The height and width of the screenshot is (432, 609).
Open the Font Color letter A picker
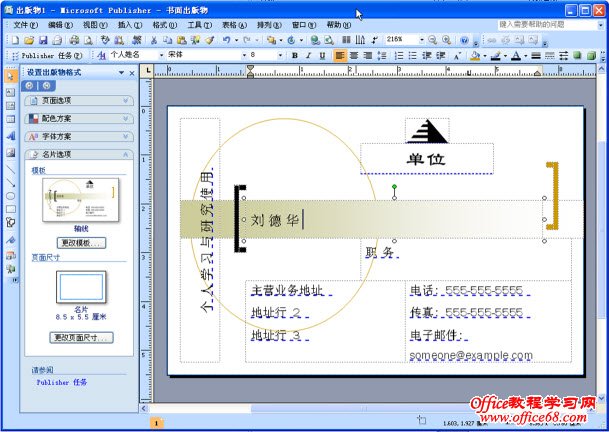(516, 56)
